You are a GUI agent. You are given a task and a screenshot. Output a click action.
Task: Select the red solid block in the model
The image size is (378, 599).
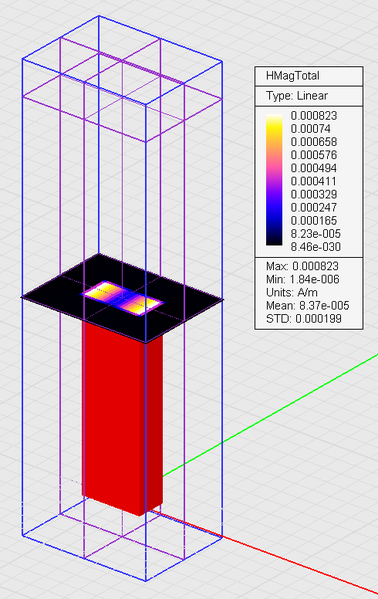tap(122, 420)
